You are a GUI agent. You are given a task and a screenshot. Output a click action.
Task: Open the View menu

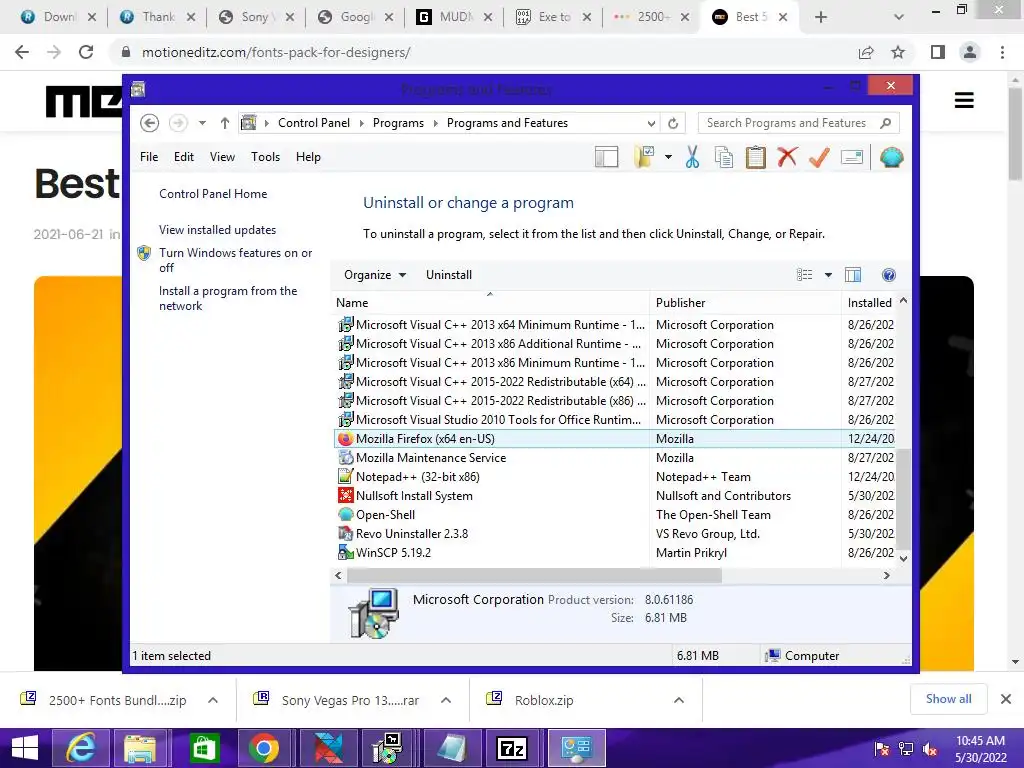[222, 157]
